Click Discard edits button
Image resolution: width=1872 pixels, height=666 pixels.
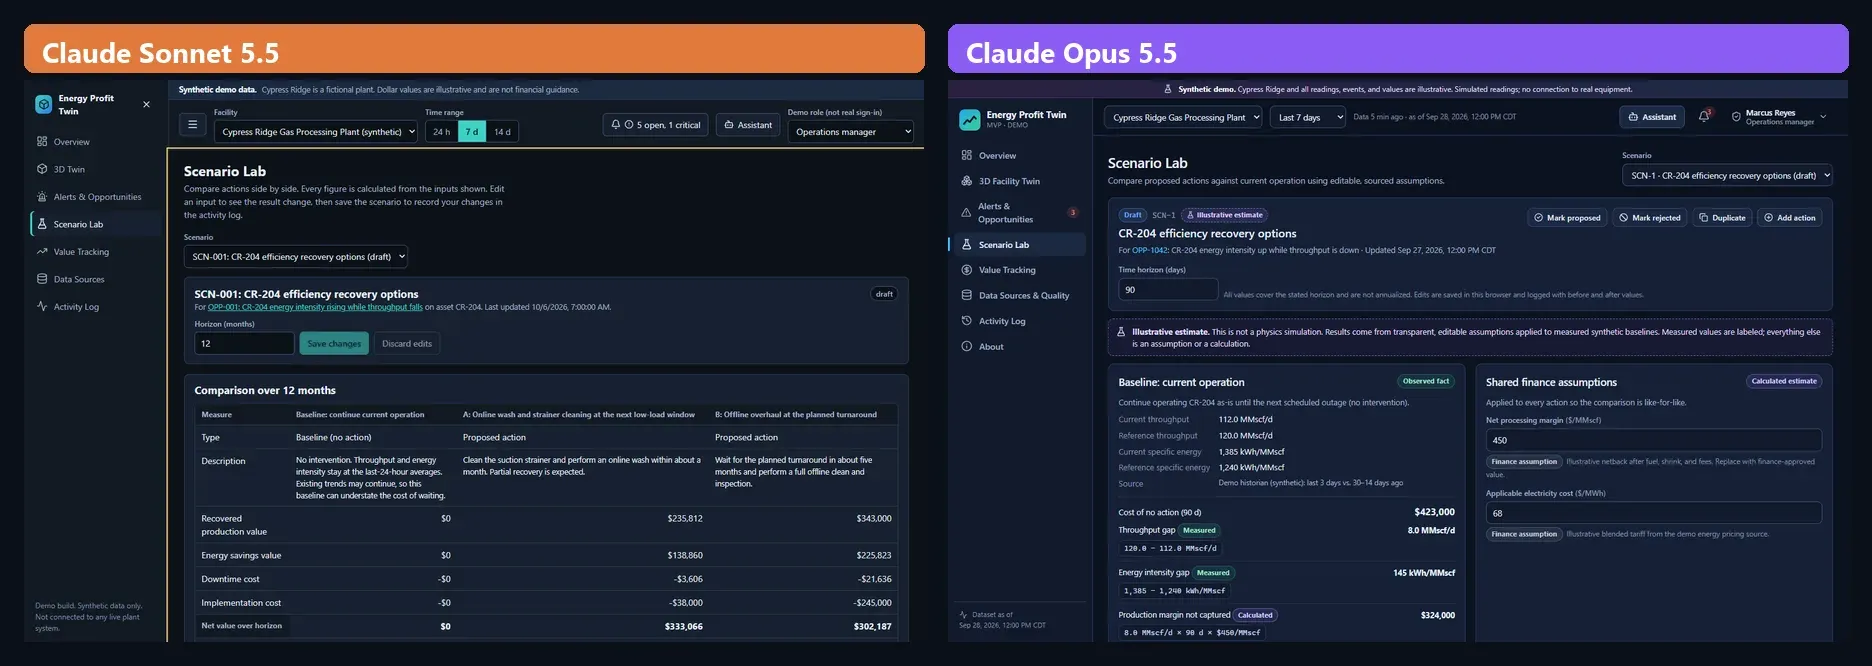[x=407, y=344]
